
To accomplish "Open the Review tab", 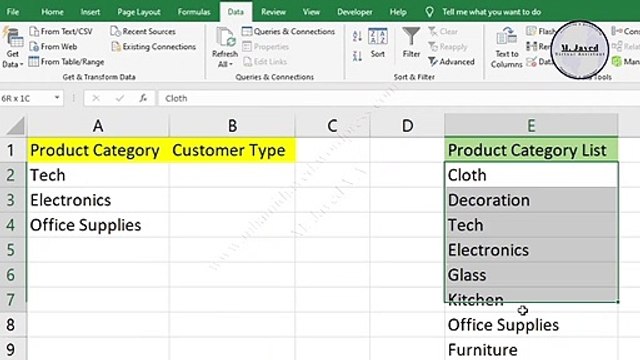I will click(273, 12).
